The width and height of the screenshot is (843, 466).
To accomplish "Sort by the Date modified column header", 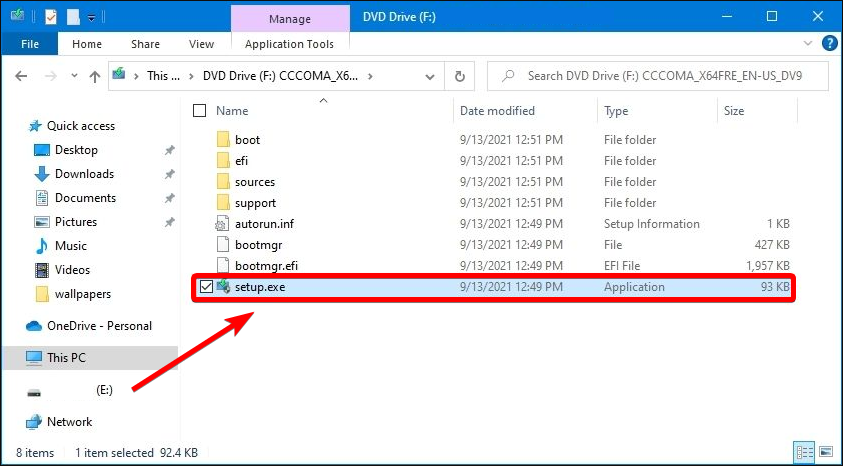I will 497,111.
